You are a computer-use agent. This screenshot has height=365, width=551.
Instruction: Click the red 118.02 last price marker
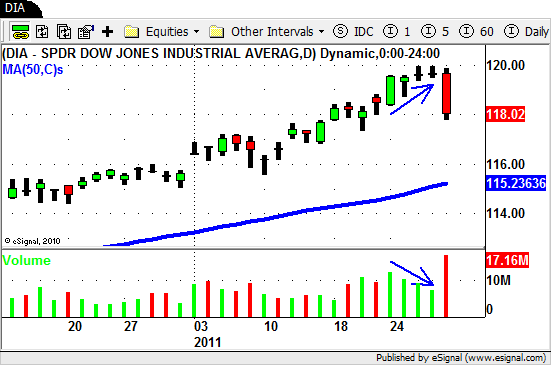[505, 115]
